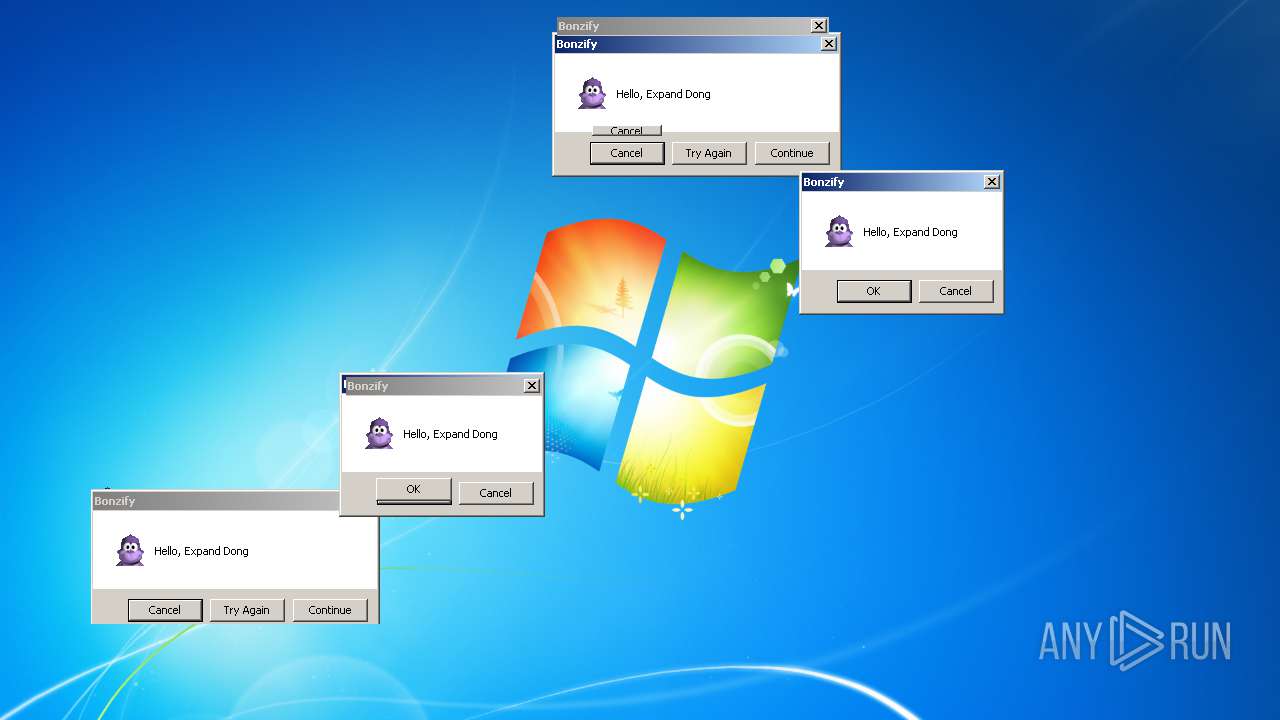1280x720 pixels.
Task: Click "Hello, Expand Dong" text in the right-side dialog
Action: click(x=911, y=232)
